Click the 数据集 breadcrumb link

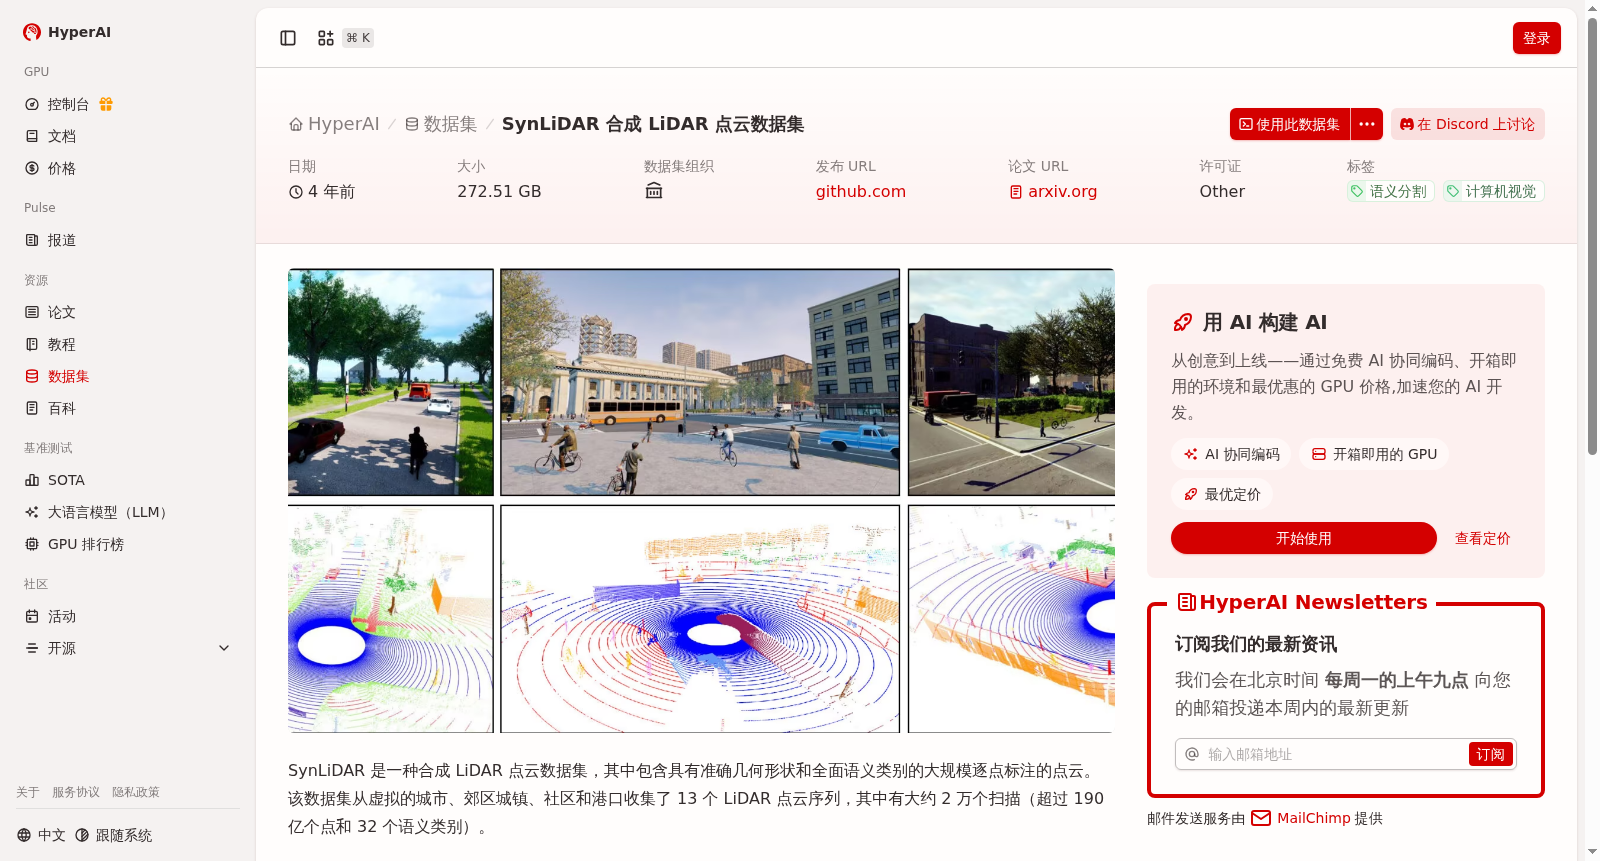pyautogui.click(x=441, y=124)
